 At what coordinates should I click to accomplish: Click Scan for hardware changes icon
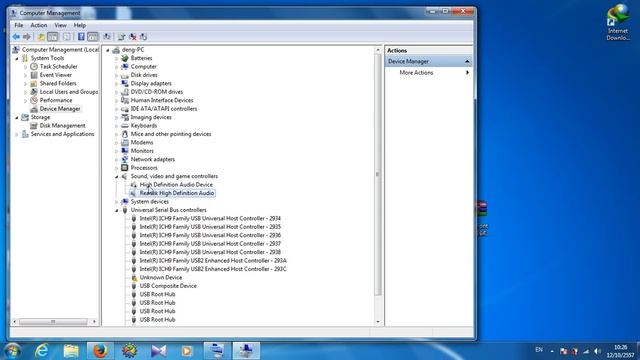coord(107,37)
